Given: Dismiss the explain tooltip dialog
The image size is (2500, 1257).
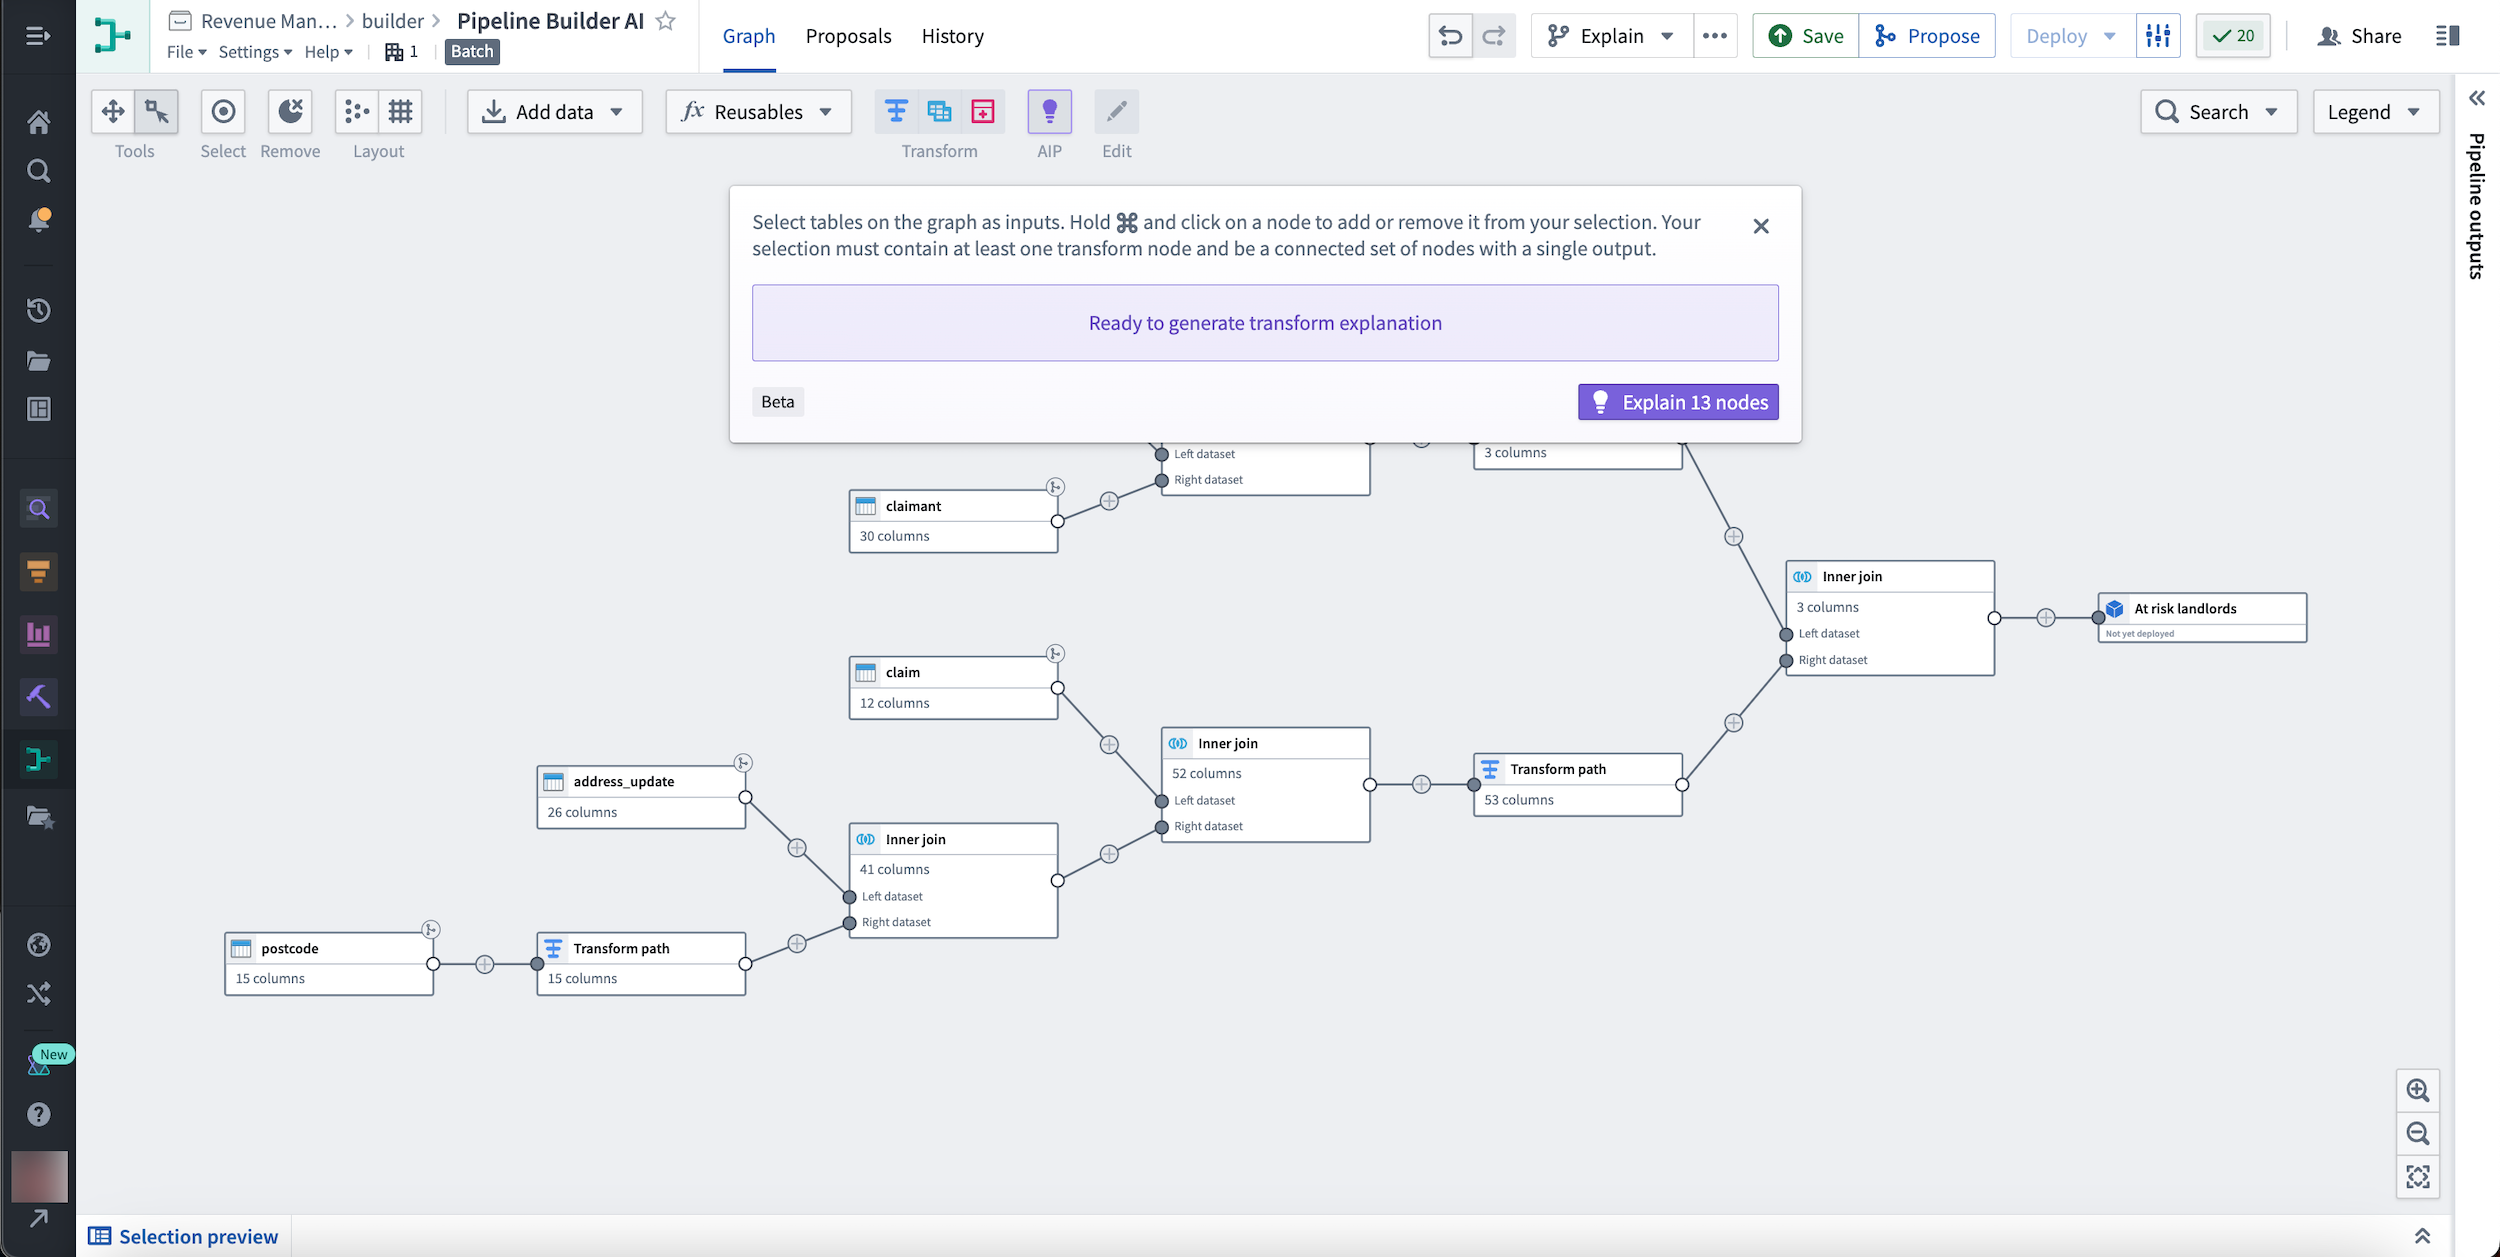Looking at the screenshot, I should [x=1758, y=224].
